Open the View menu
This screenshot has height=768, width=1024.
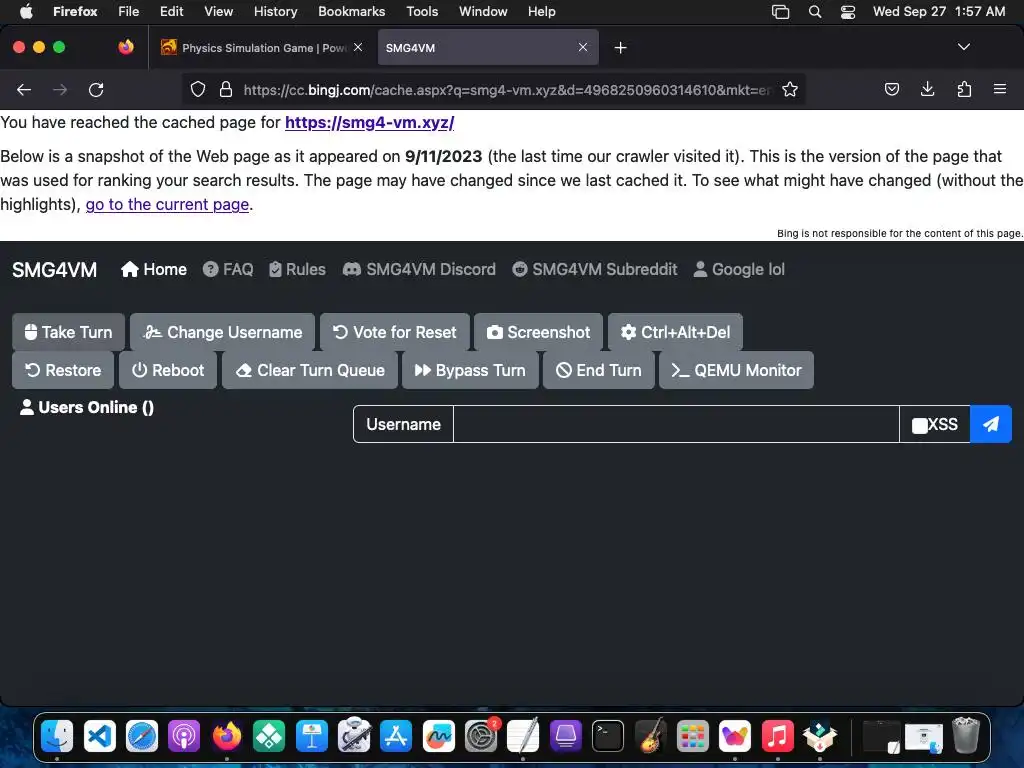click(x=218, y=11)
